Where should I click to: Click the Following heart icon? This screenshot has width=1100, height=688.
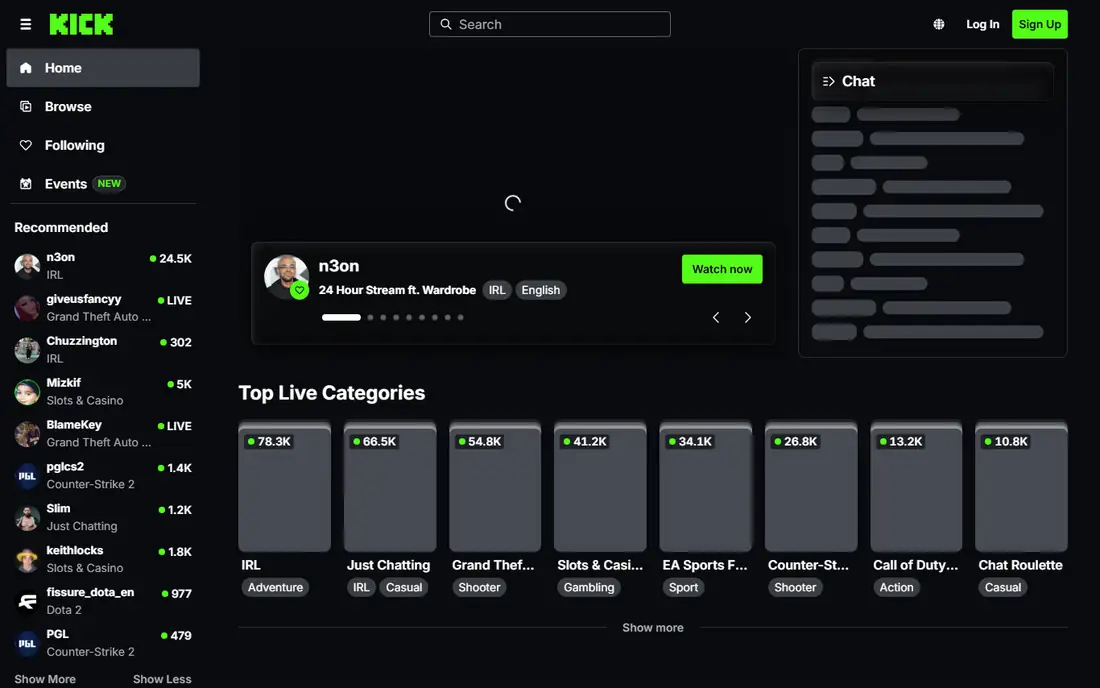point(26,145)
